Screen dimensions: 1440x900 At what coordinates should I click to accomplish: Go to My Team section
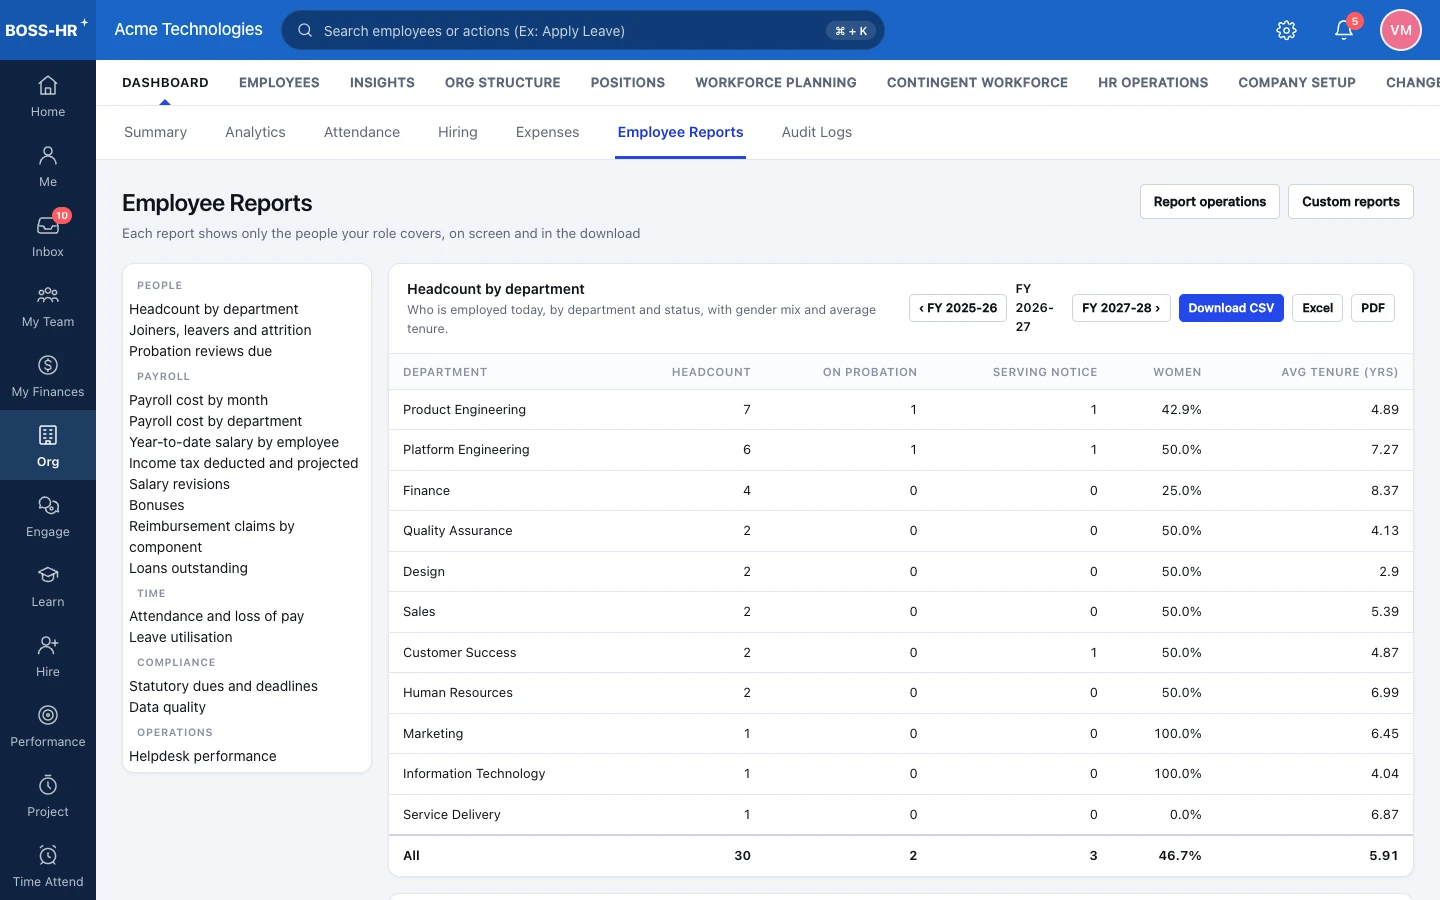[x=48, y=306]
